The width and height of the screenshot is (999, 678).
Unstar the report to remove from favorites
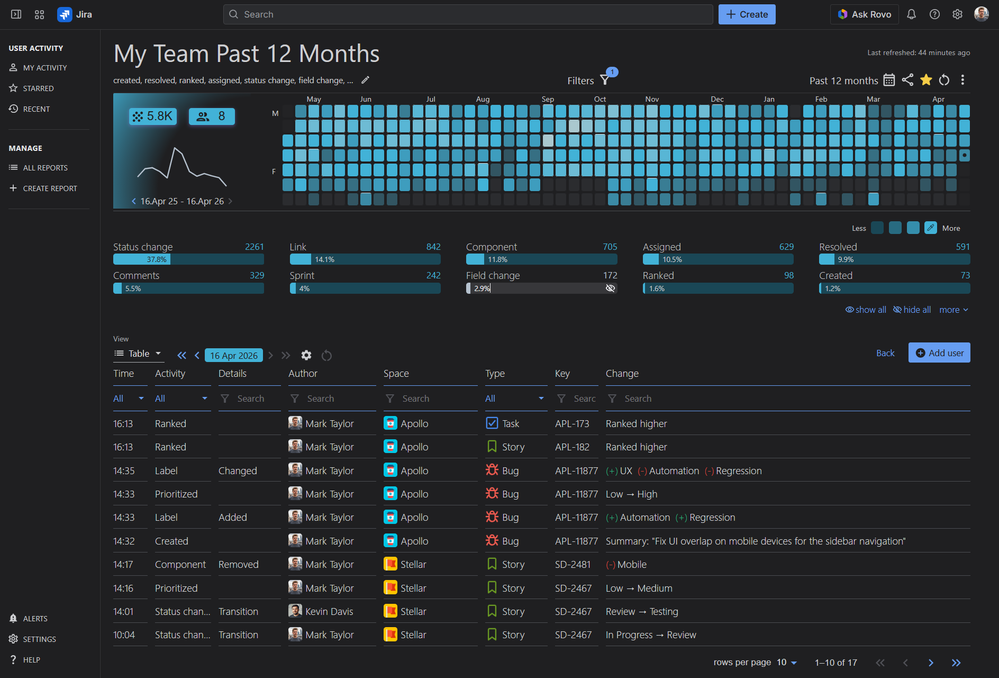coord(926,80)
